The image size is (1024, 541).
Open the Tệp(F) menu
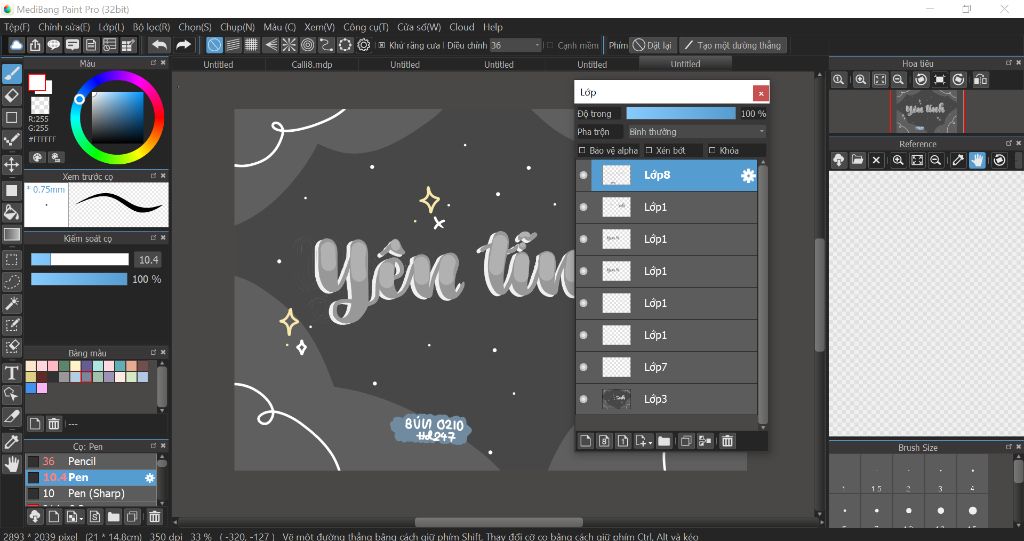[17, 27]
